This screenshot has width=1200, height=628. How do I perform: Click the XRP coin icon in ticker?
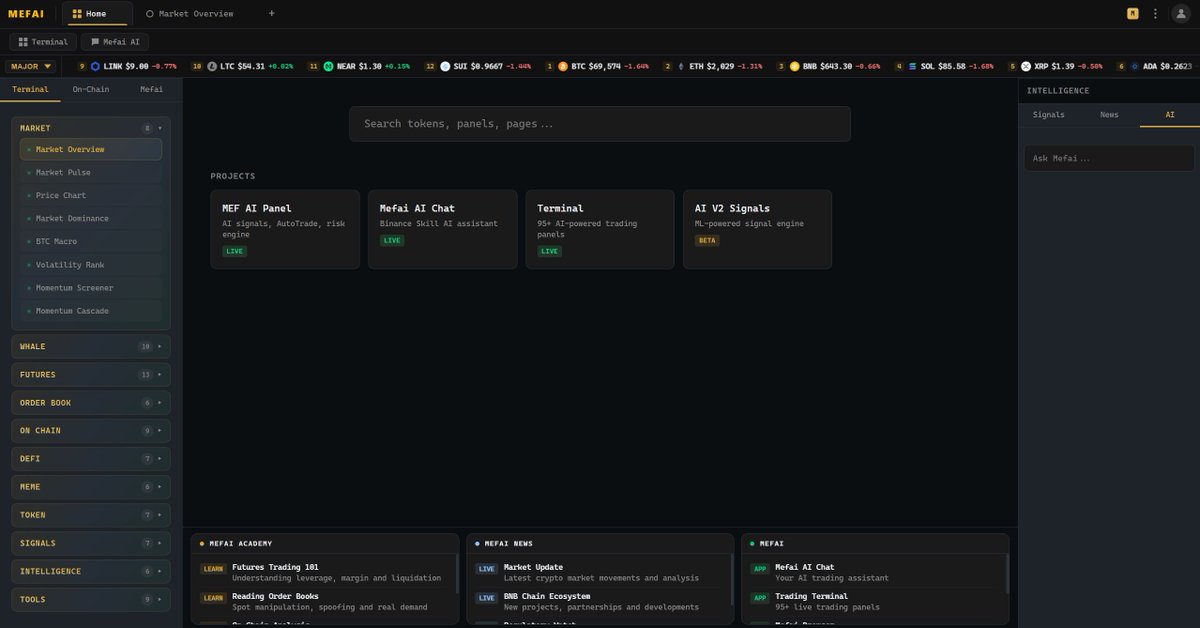click(1026, 66)
